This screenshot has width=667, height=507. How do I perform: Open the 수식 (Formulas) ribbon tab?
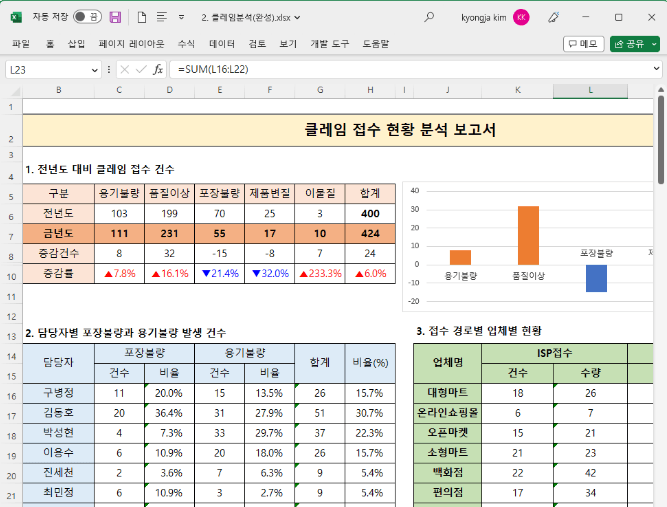point(186,44)
